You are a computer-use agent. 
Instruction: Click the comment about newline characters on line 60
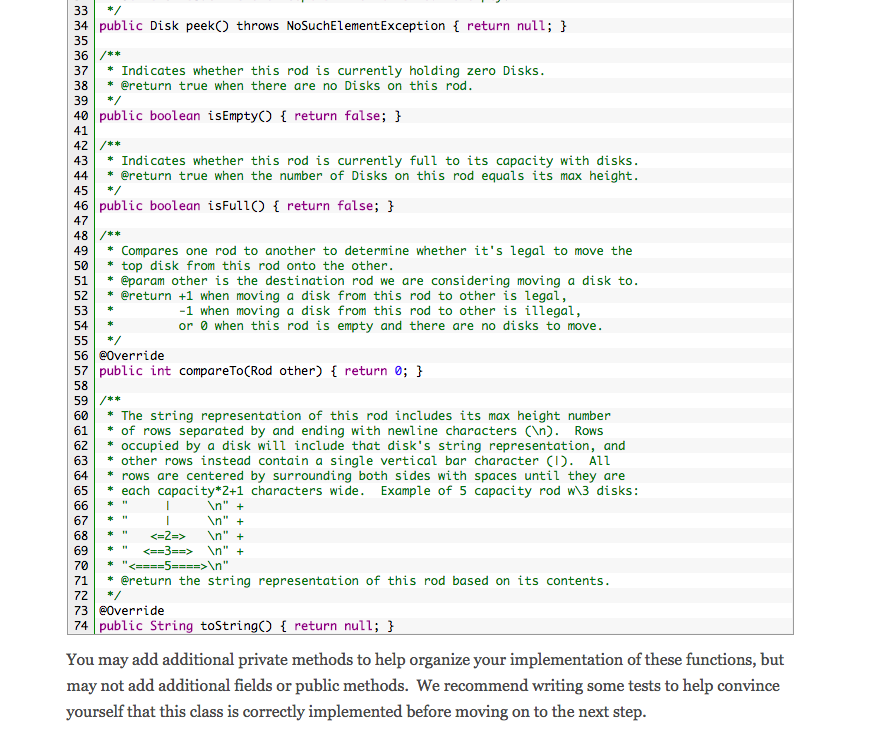(x=350, y=415)
